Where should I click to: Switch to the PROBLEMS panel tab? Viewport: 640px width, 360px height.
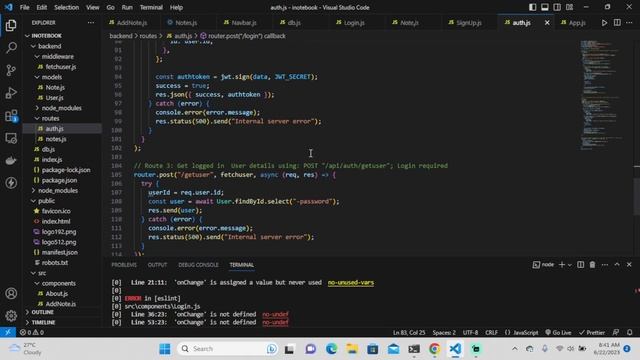[x=124, y=265]
